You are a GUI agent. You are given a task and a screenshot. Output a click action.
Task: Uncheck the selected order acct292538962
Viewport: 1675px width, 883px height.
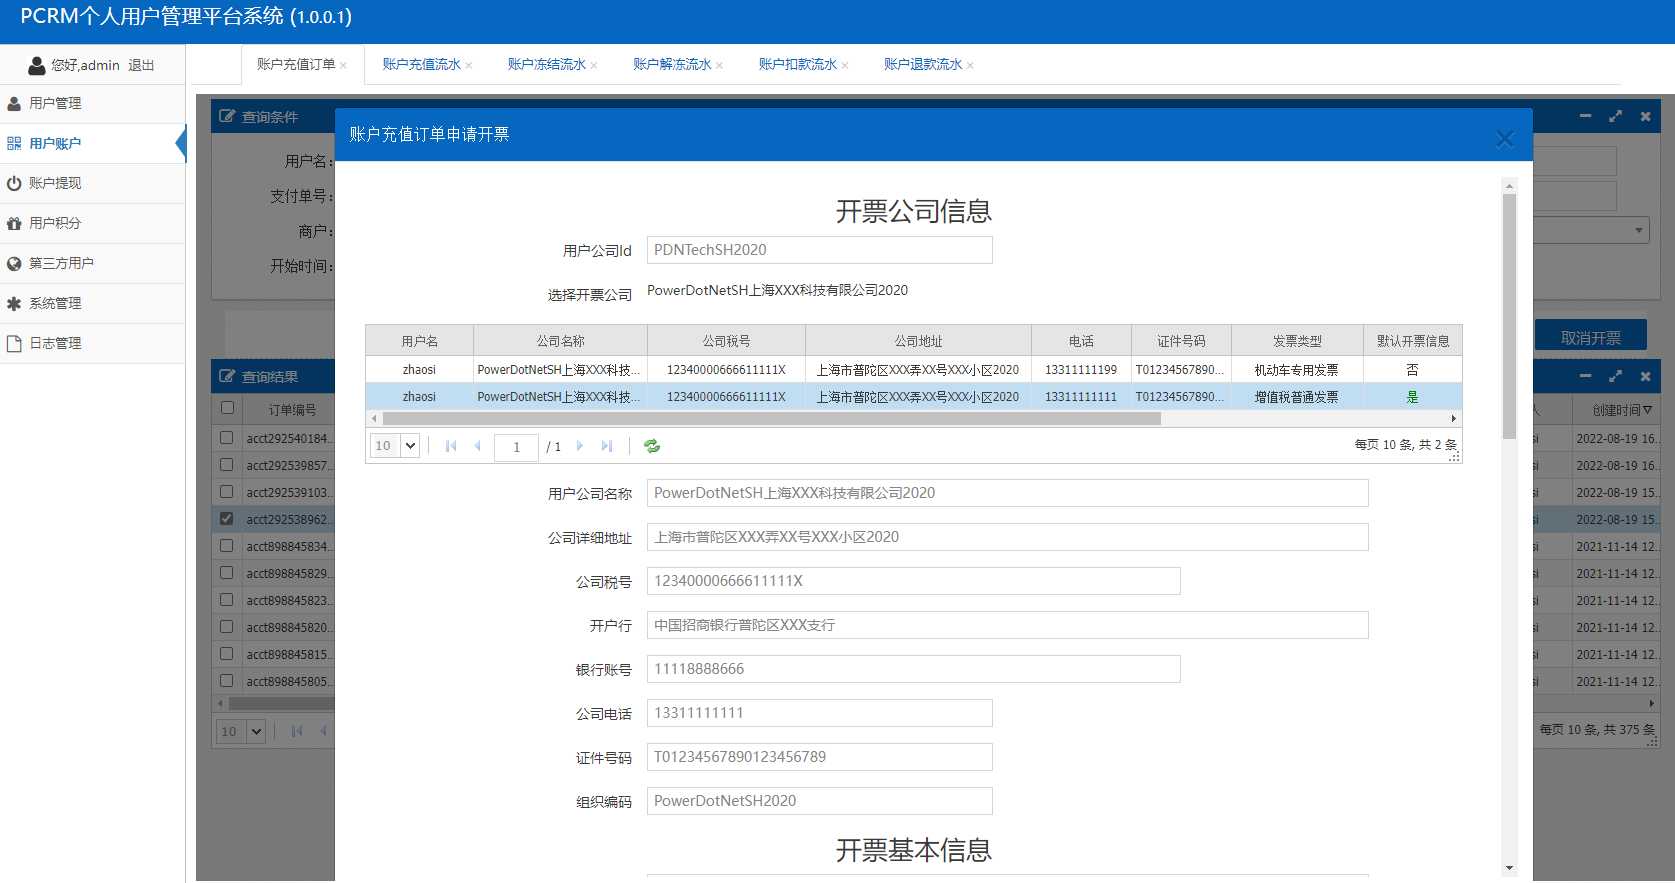[x=227, y=519]
